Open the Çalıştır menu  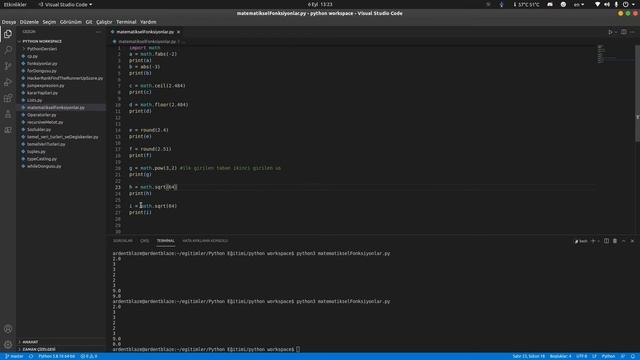point(104,22)
